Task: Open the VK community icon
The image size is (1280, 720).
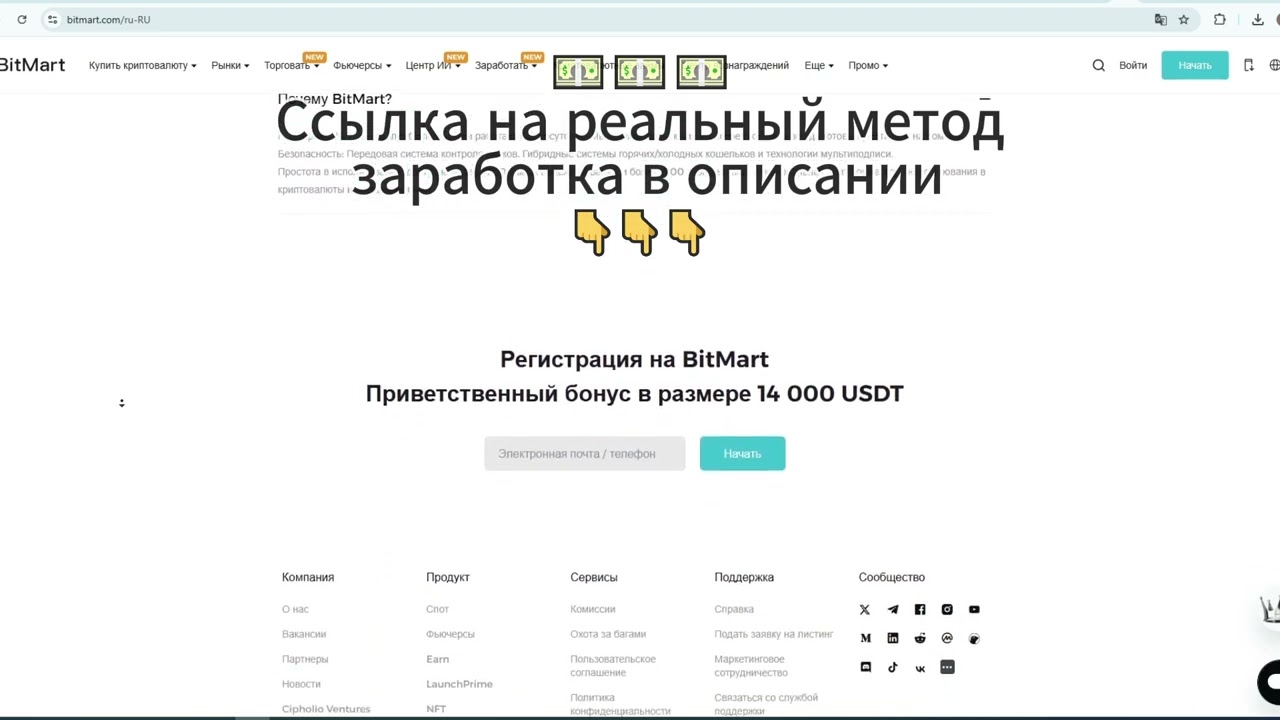Action: [x=920, y=667]
